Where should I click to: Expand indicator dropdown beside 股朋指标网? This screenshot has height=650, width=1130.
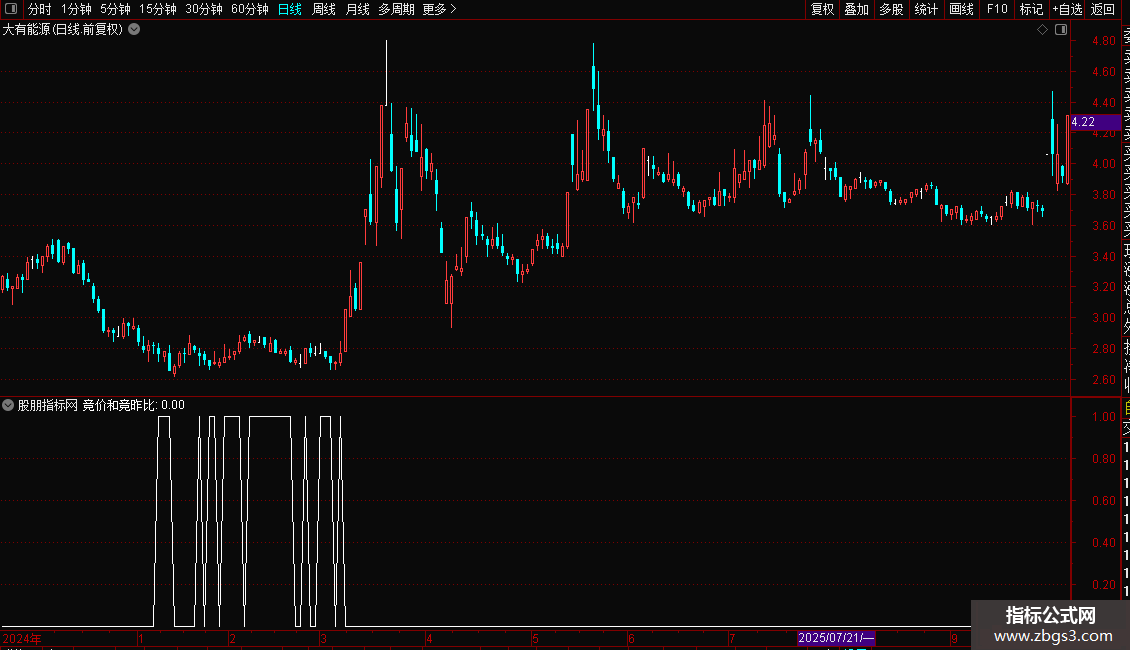pos(8,405)
